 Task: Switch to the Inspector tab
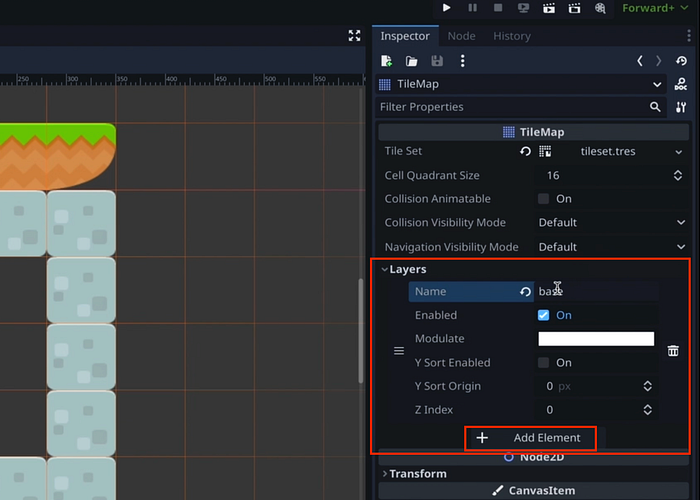coord(405,36)
